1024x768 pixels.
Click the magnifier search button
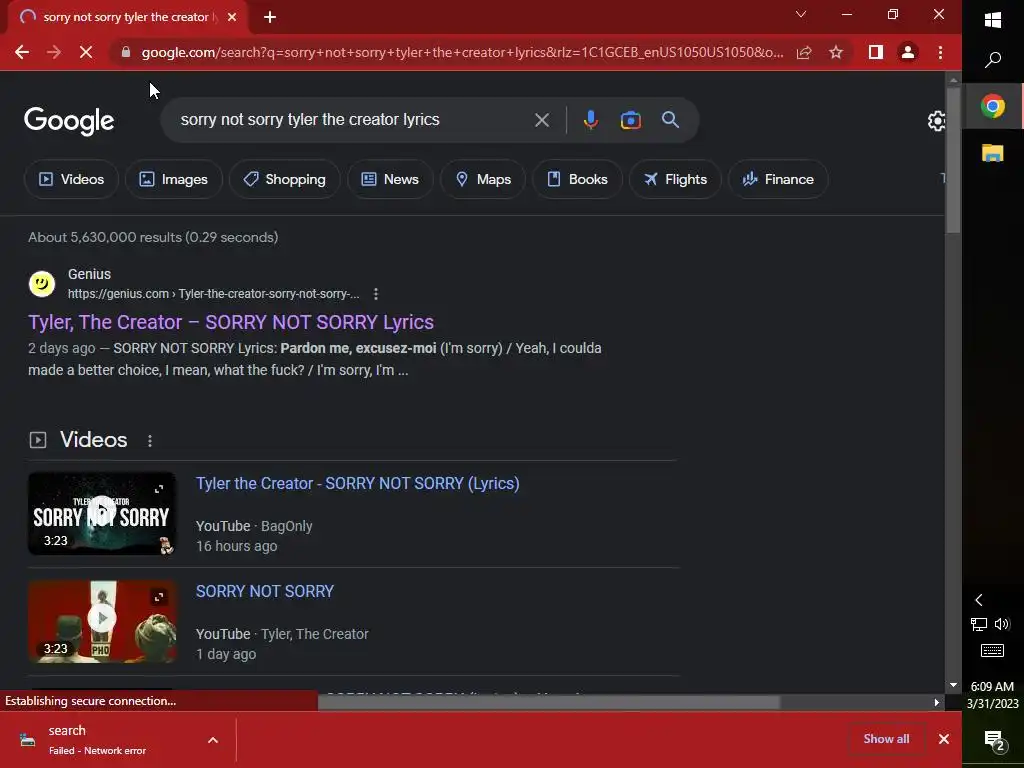[670, 120]
